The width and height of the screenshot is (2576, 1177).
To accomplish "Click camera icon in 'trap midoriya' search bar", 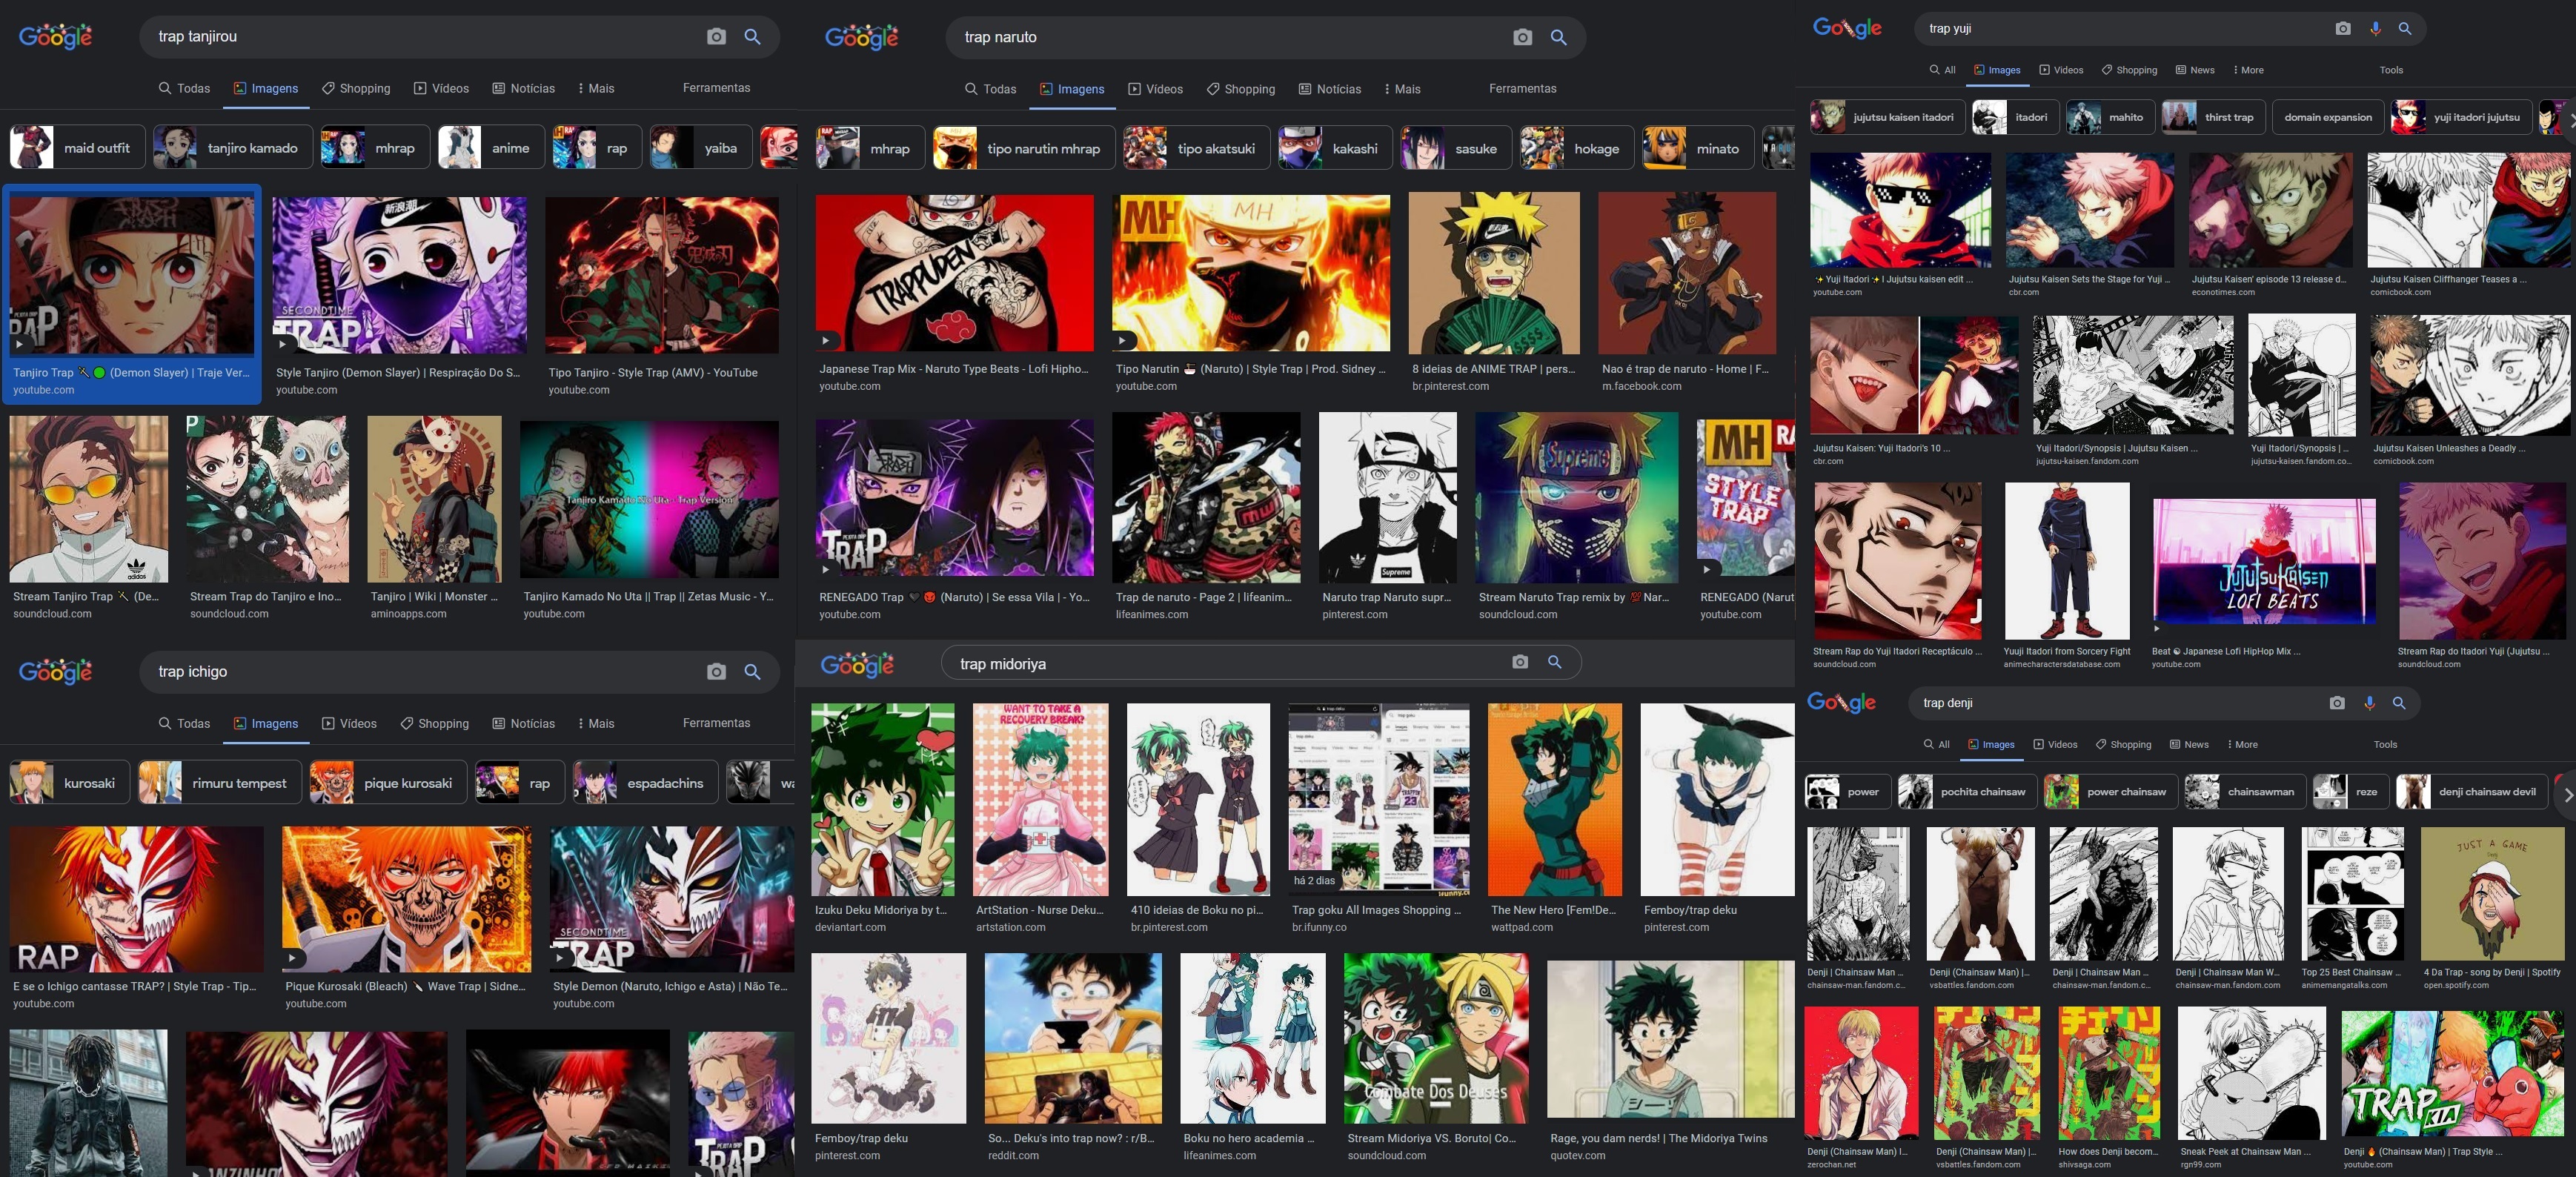I will pyautogui.click(x=1520, y=662).
